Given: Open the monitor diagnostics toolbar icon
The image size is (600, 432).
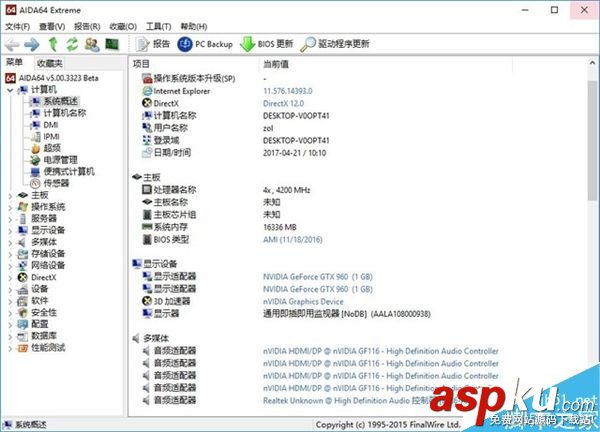Looking at the screenshot, I should pos(112,44).
